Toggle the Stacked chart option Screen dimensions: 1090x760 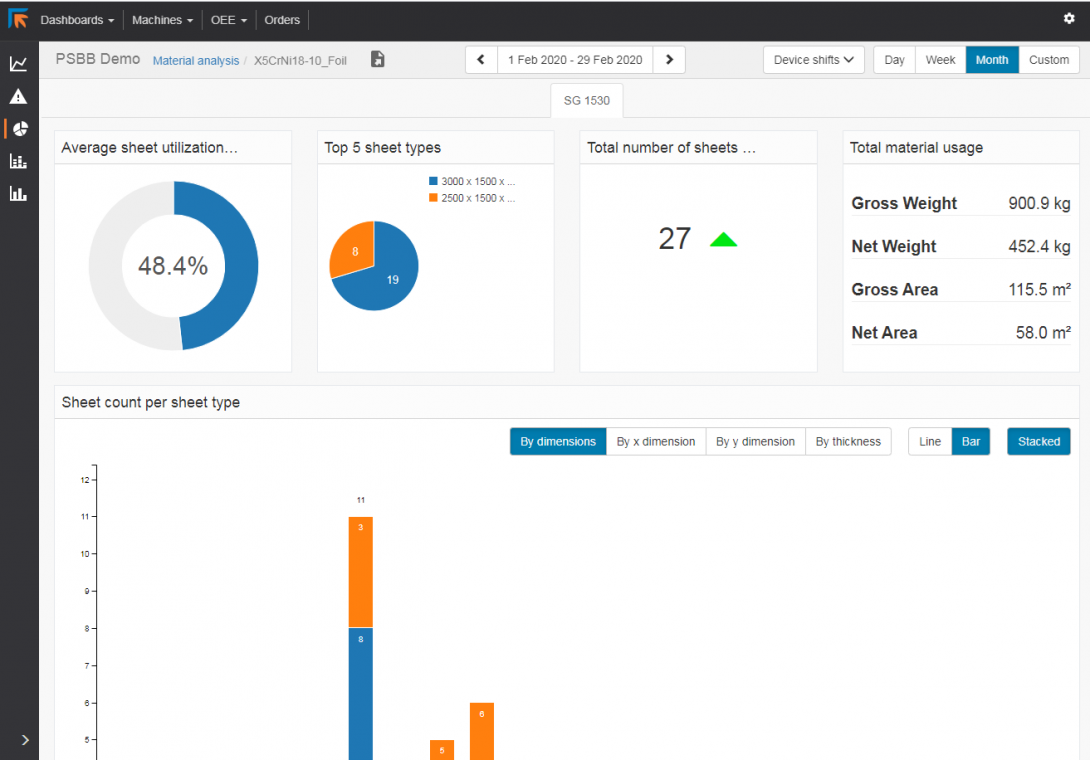[x=1038, y=441]
